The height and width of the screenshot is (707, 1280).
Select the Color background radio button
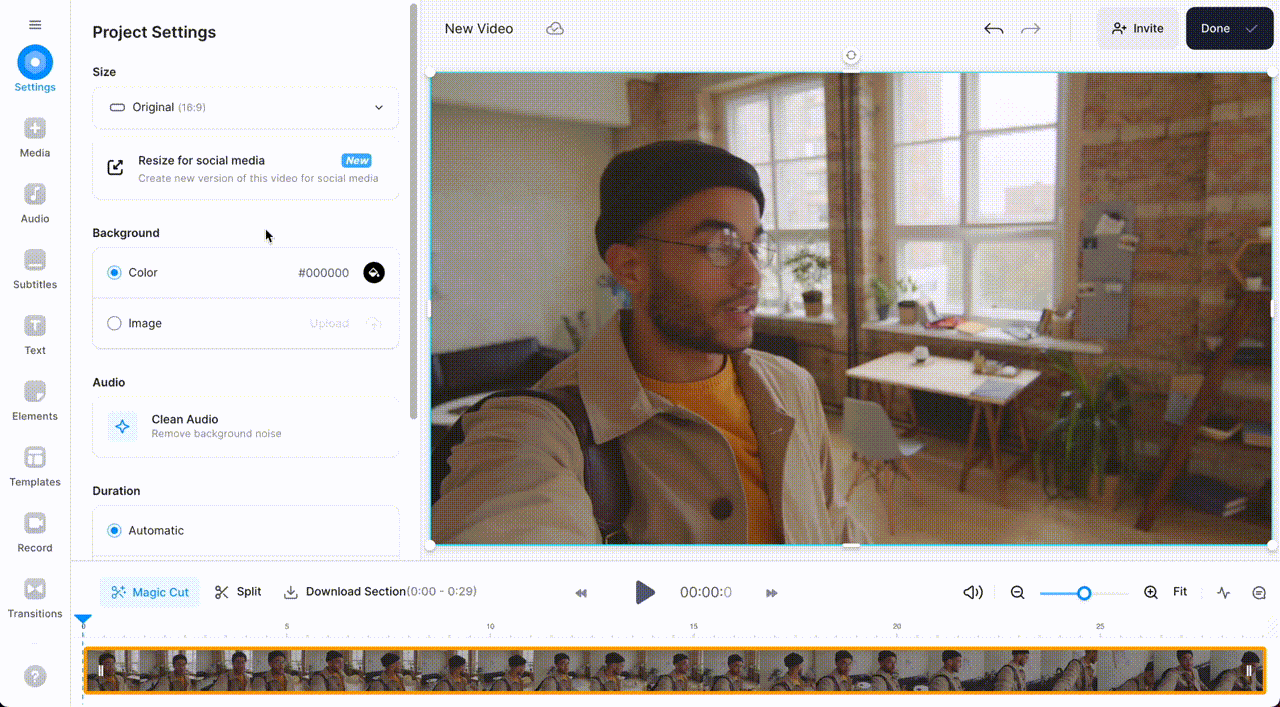(114, 273)
